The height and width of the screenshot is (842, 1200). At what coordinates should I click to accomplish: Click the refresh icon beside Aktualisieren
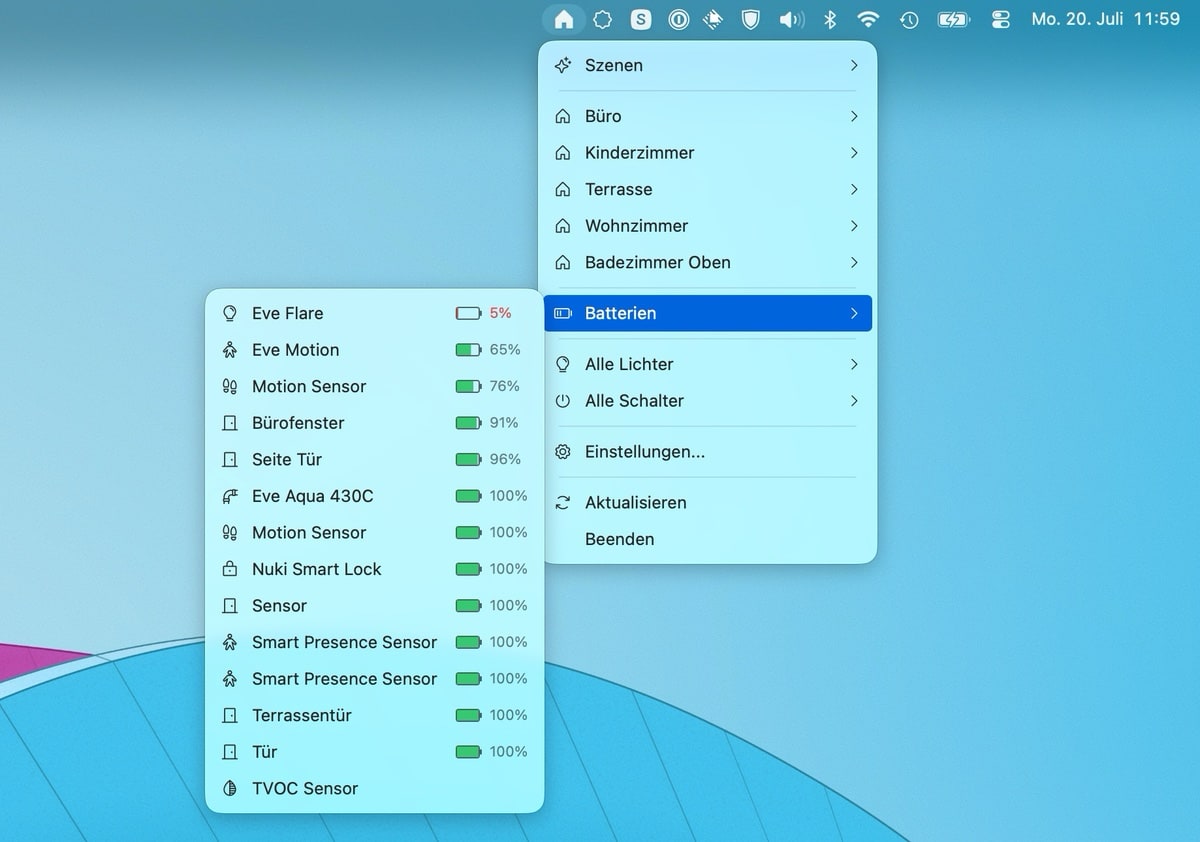[x=563, y=503]
